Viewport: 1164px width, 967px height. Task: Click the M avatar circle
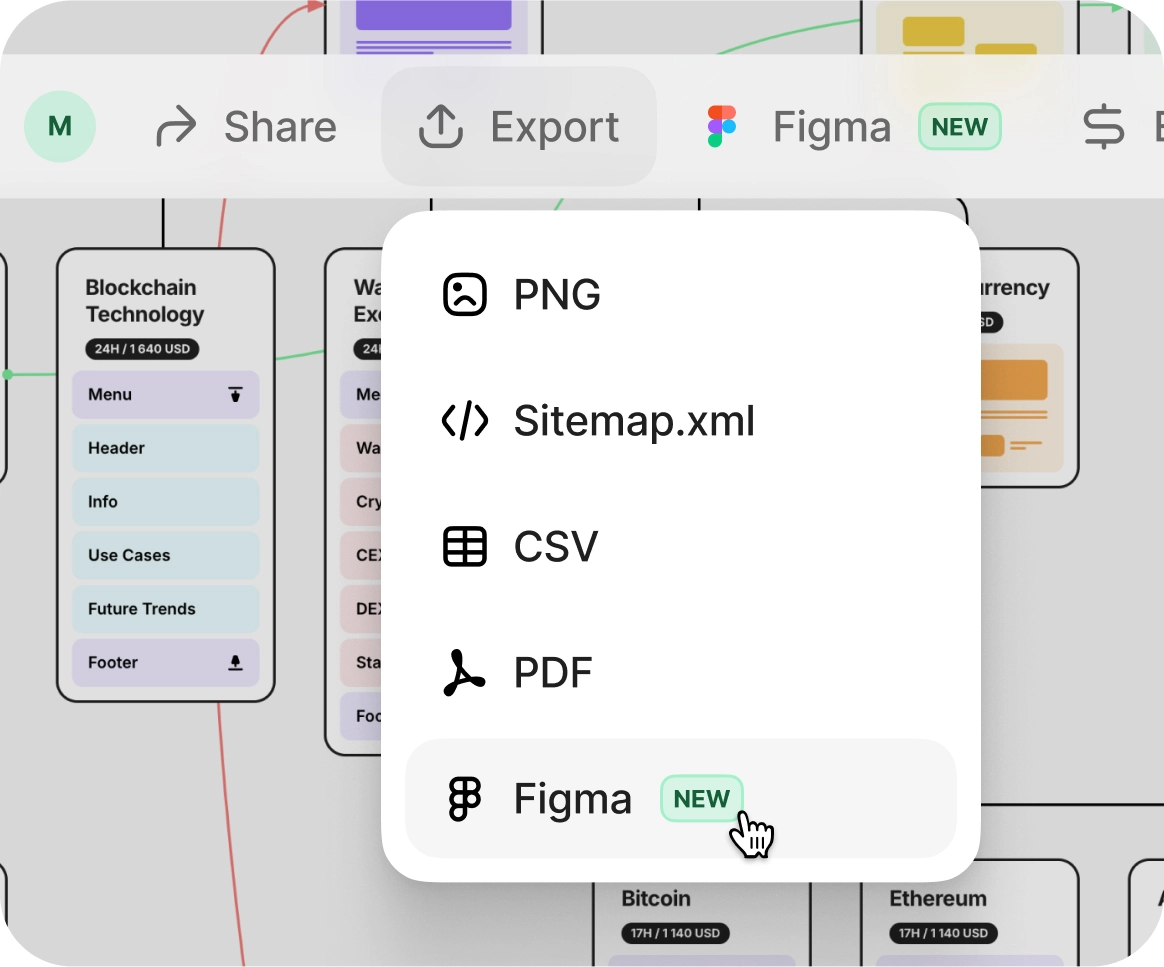coord(60,126)
